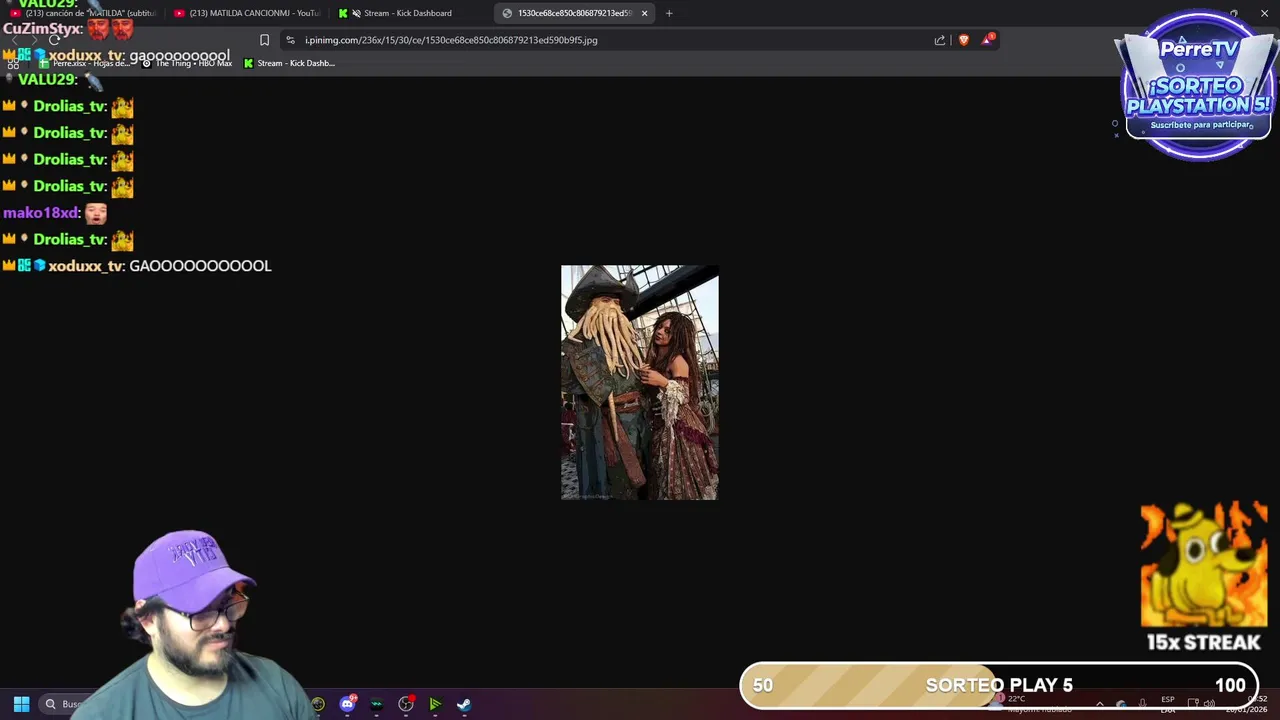Viewport: 1280px width, 720px height.
Task: Open Discord from the taskbar
Action: point(347,704)
